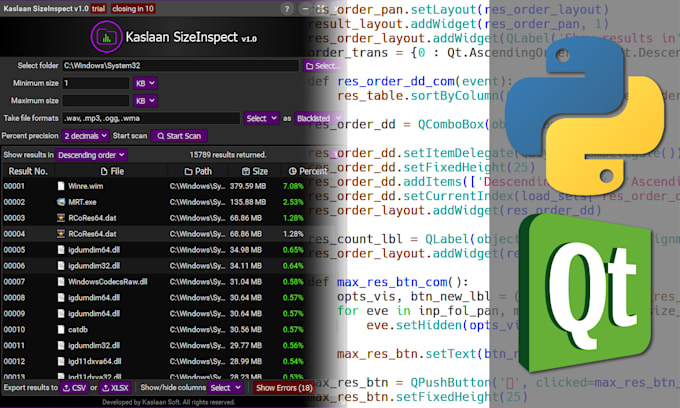Open the Maximum size KB unit dropdown

(145, 101)
